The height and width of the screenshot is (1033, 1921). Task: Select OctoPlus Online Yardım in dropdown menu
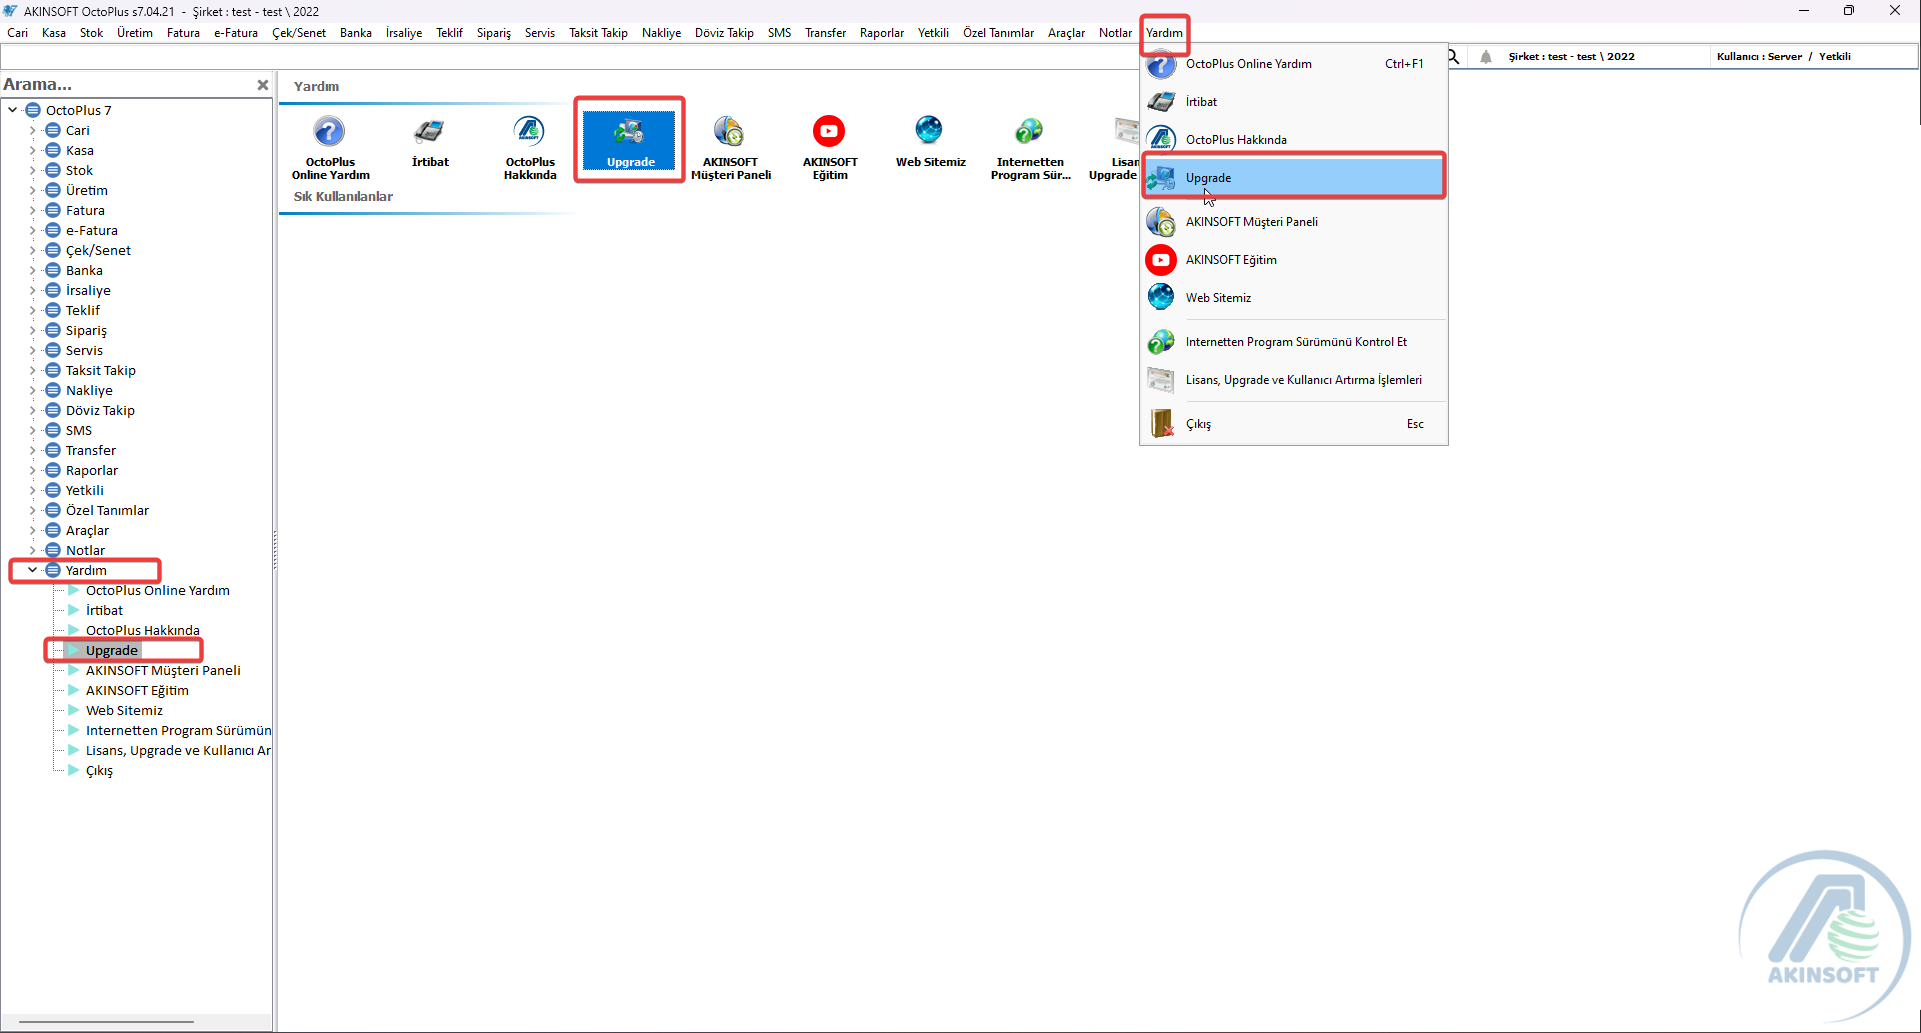(1293, 64)
